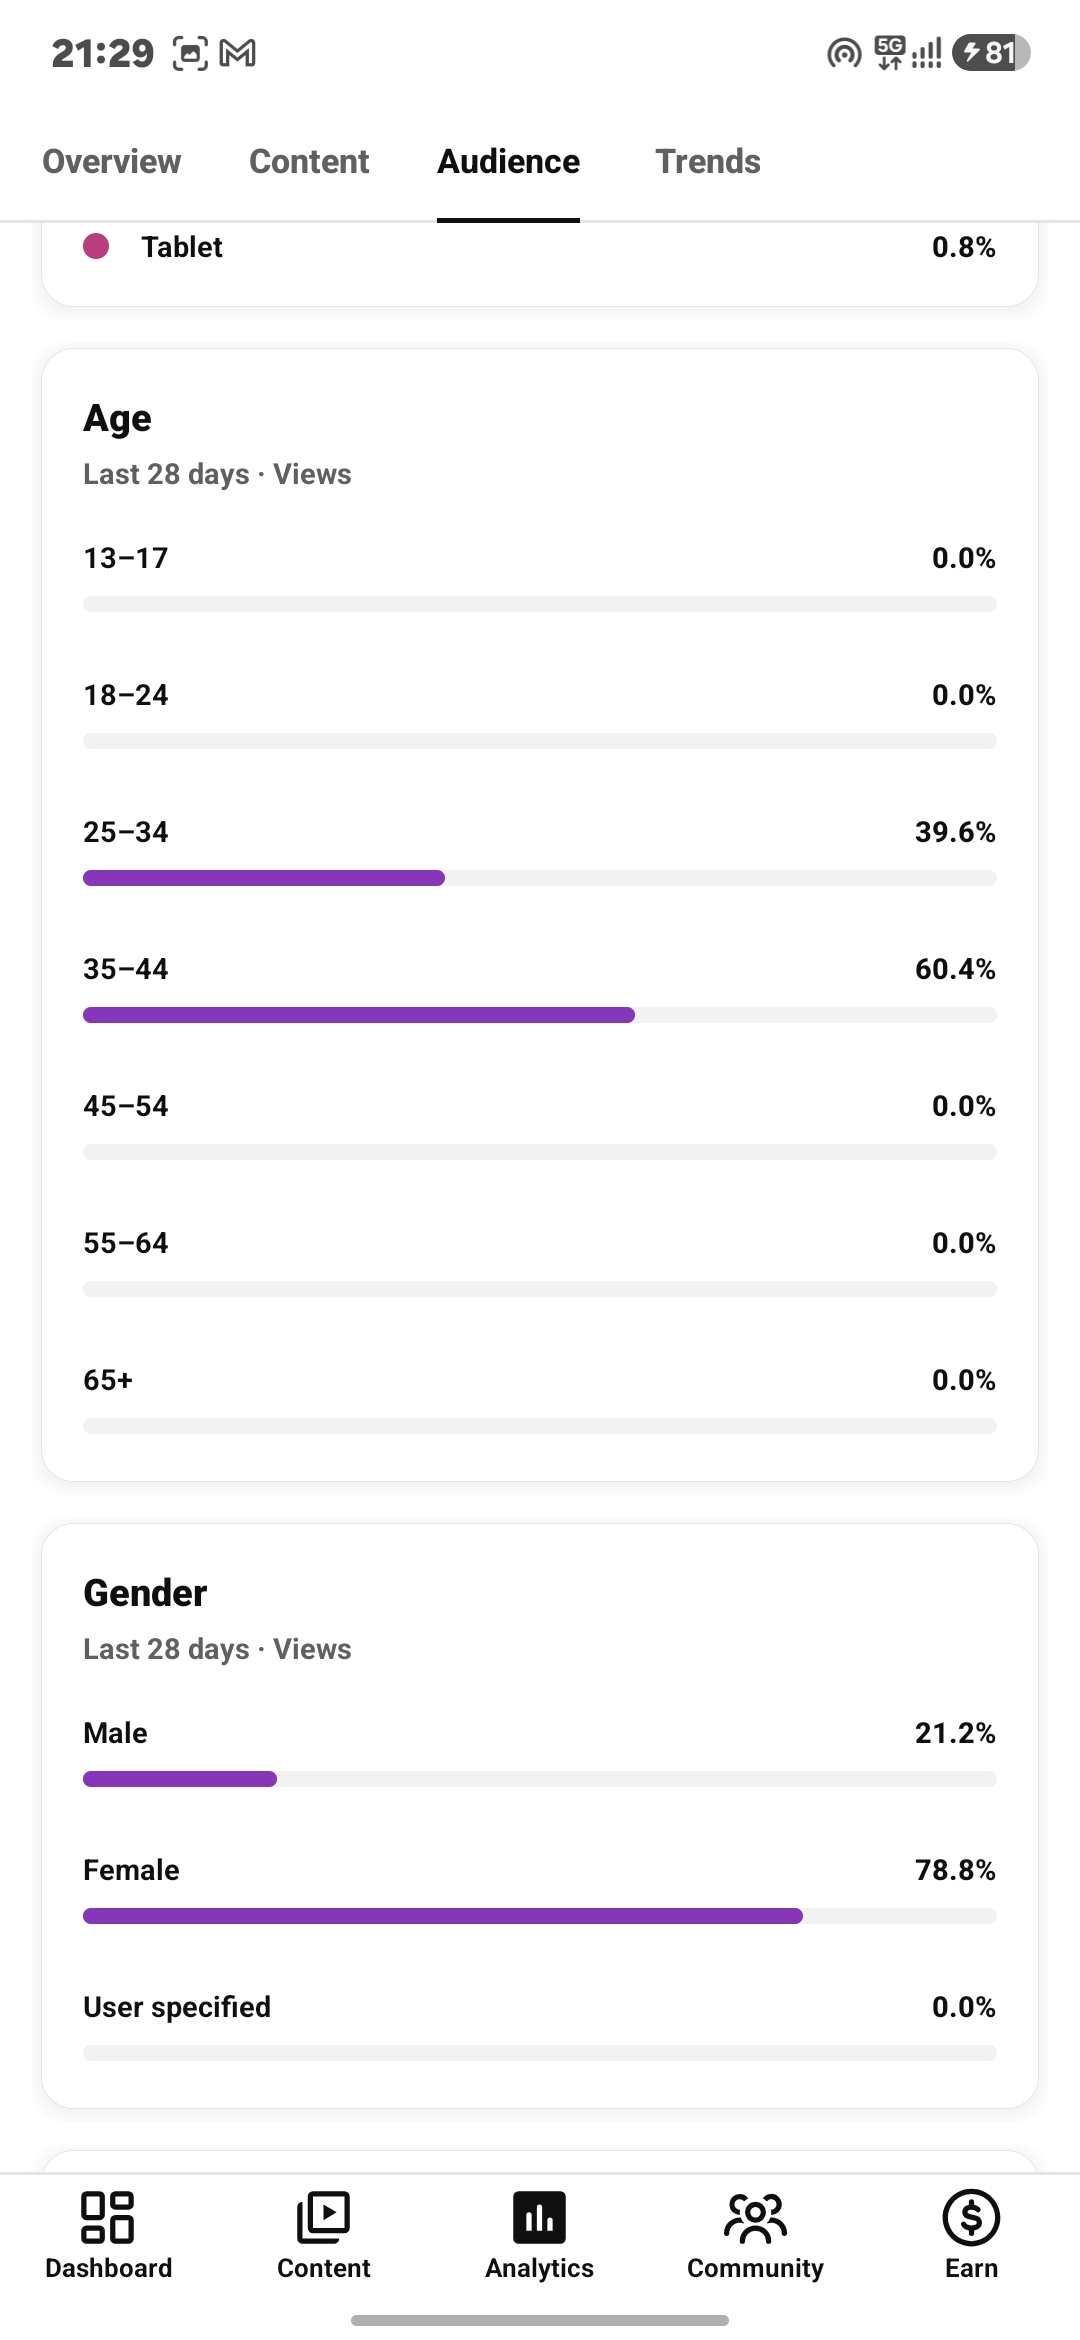Screen dimensions: 1080x2340
Task: Tap the Male gender progress bar
Action: click(x=540, y=1779)
